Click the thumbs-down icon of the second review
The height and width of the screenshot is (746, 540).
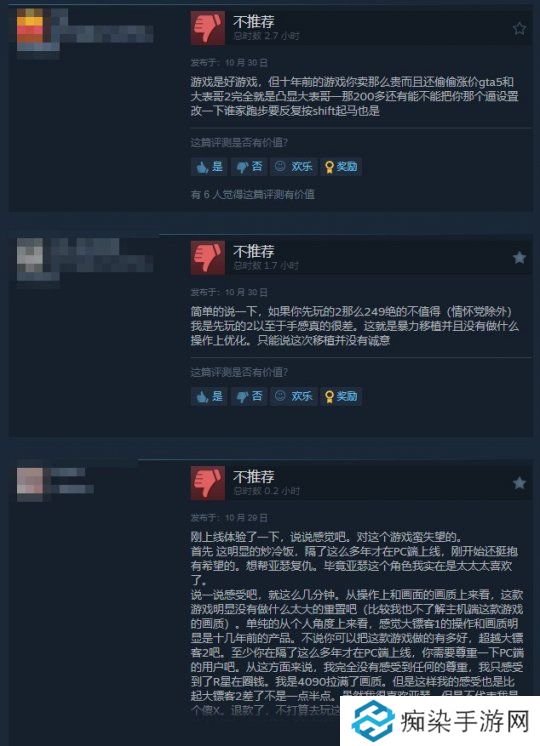click(207, 258)
